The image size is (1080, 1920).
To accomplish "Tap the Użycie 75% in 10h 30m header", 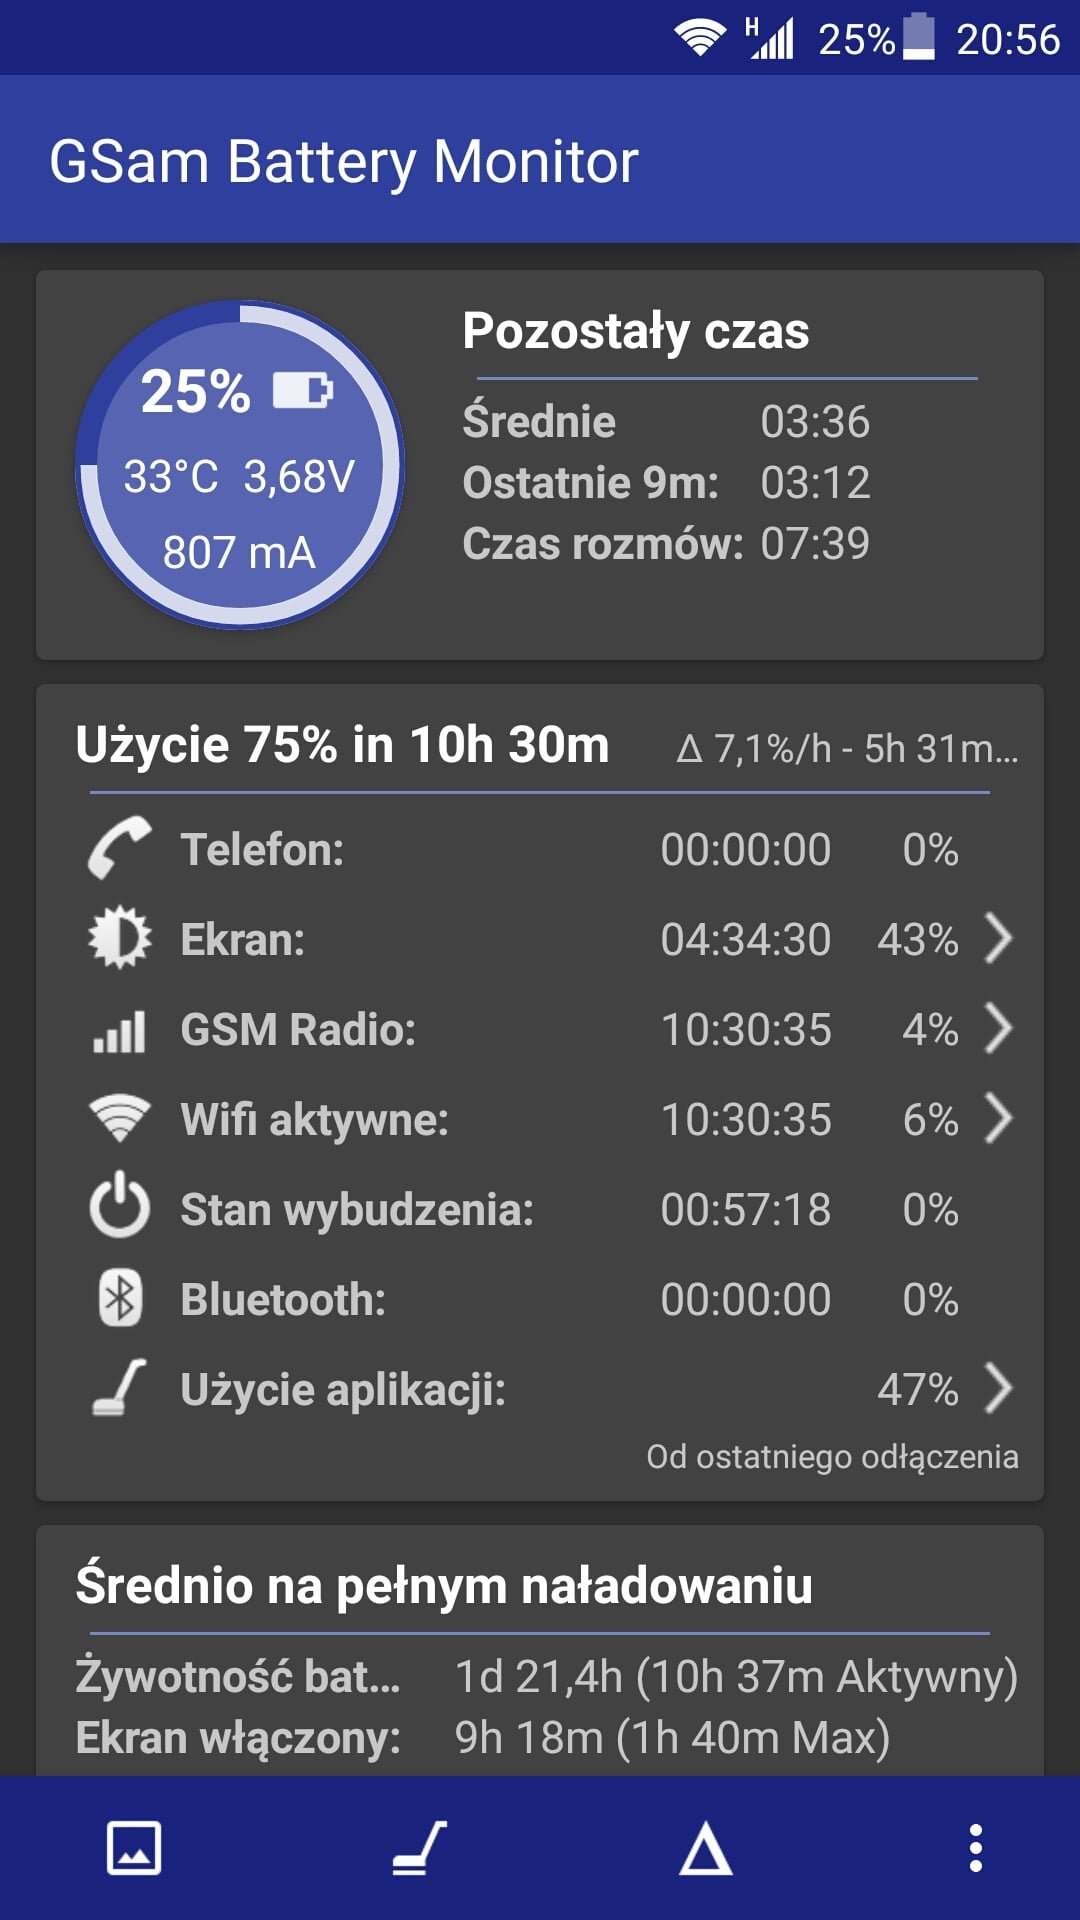I will pyautogui.click(x=342, y=745).
